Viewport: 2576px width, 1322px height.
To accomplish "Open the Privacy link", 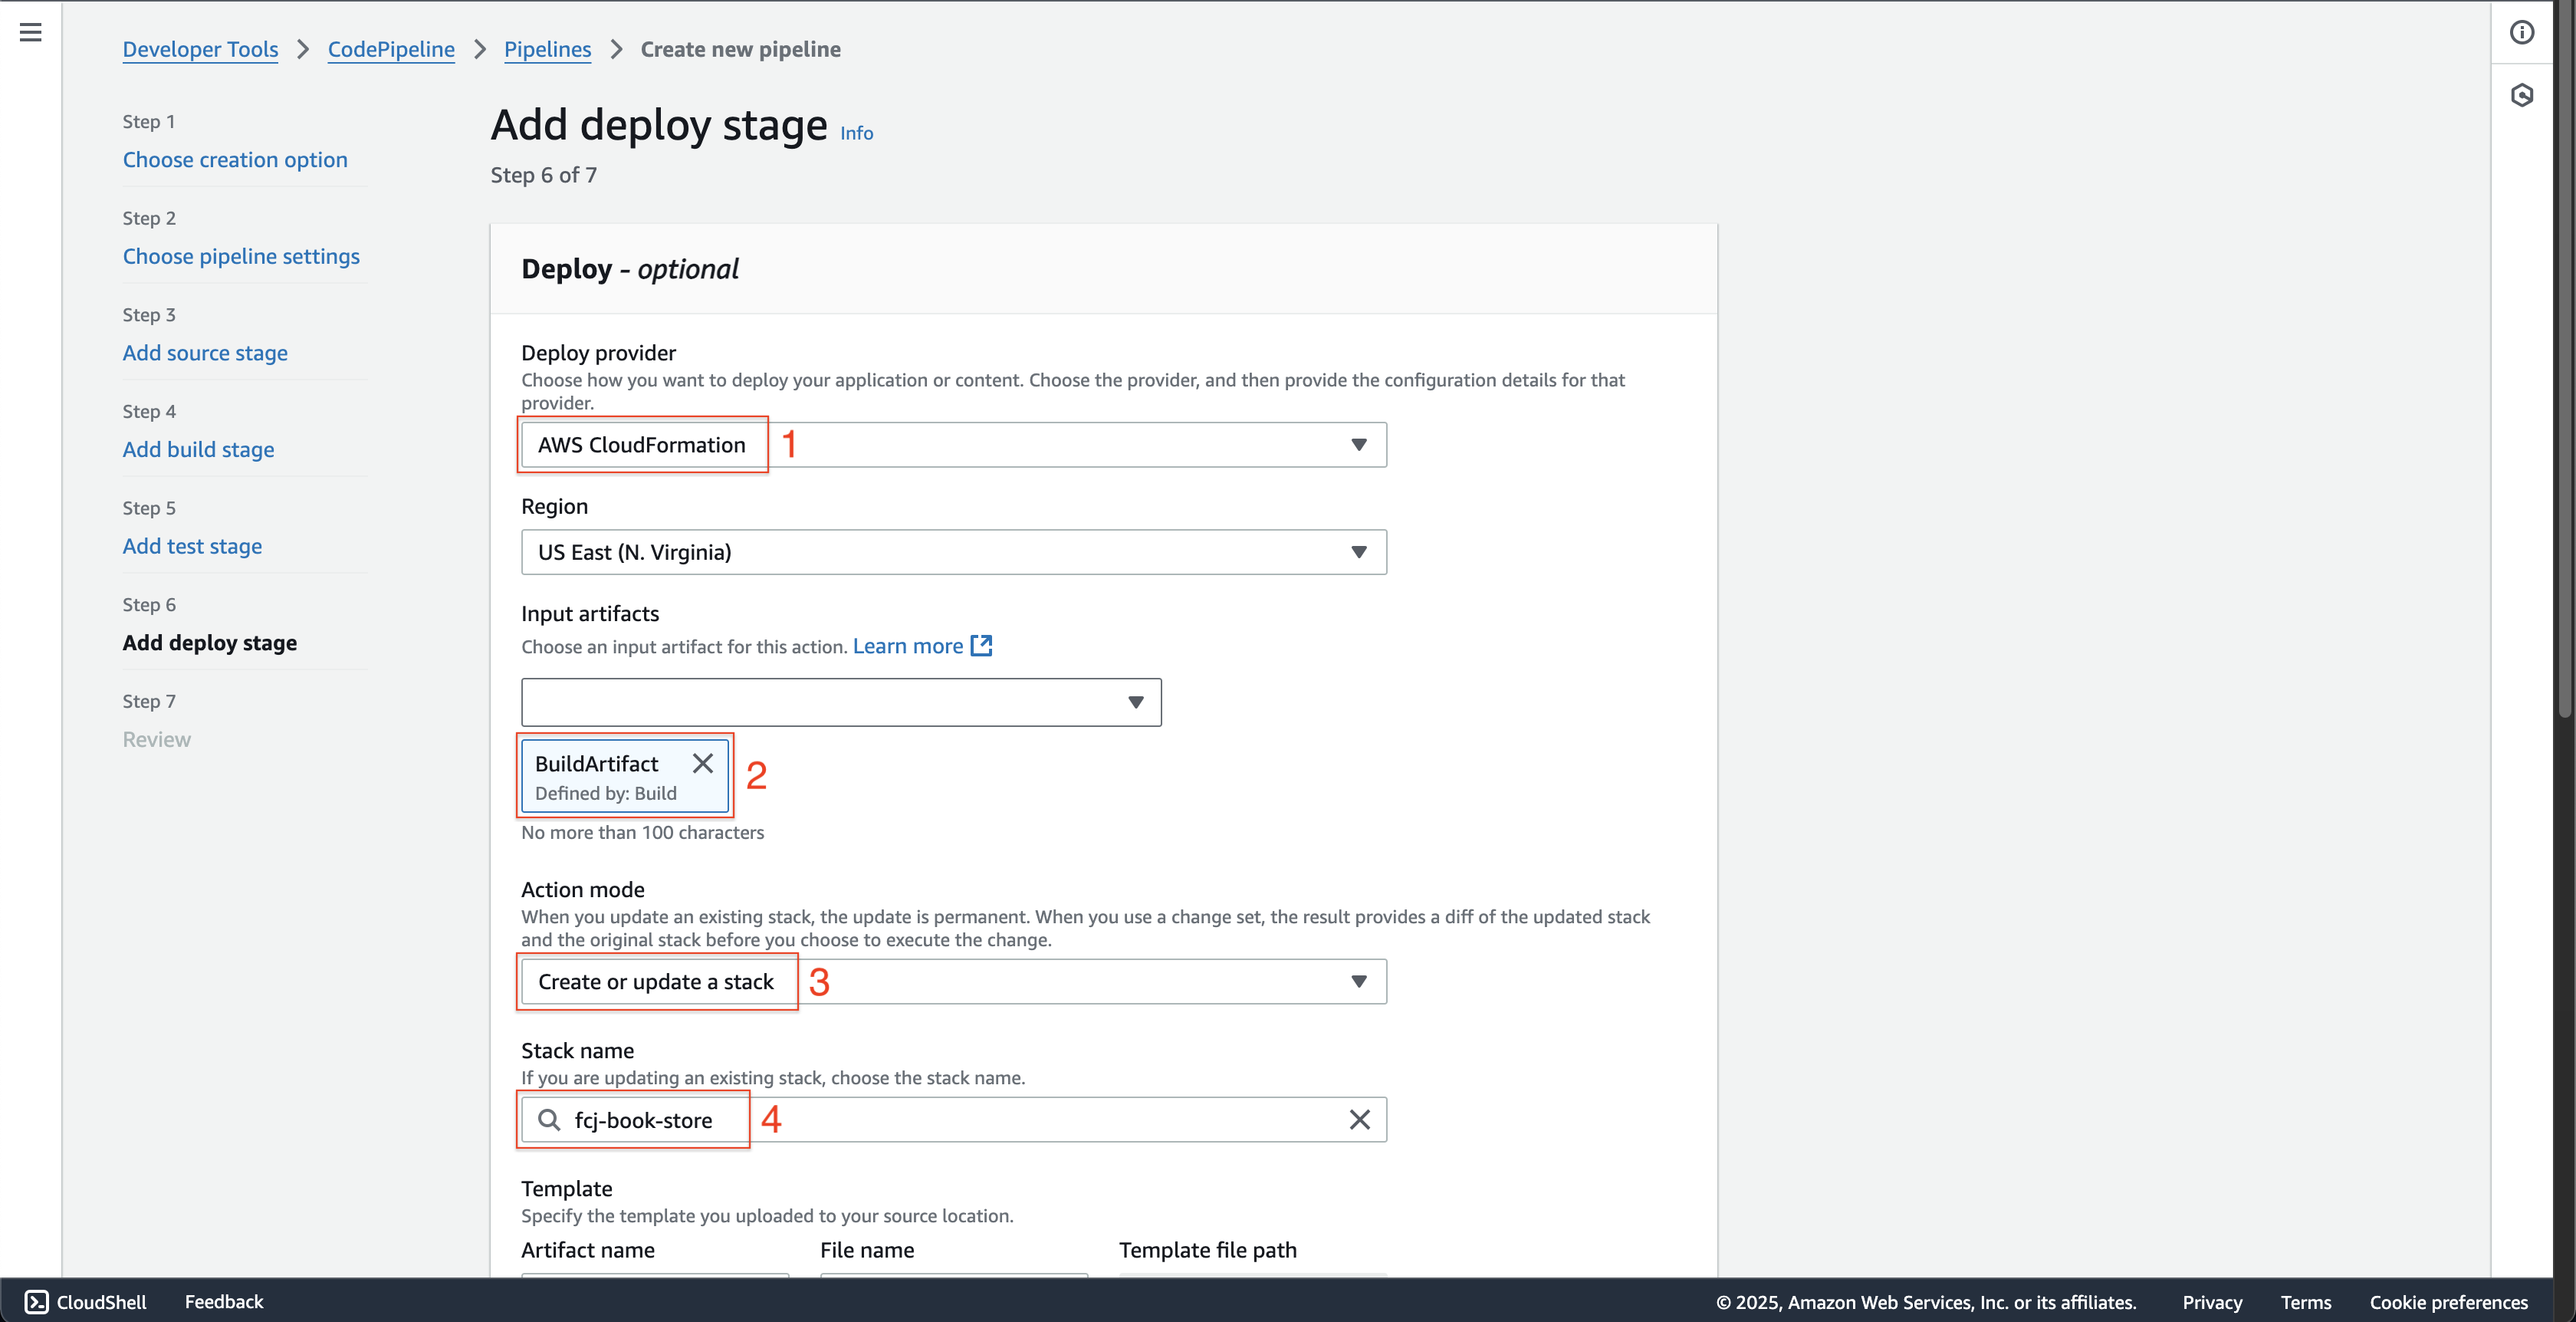I will pyautogui.click(x=2212, y=1302).
